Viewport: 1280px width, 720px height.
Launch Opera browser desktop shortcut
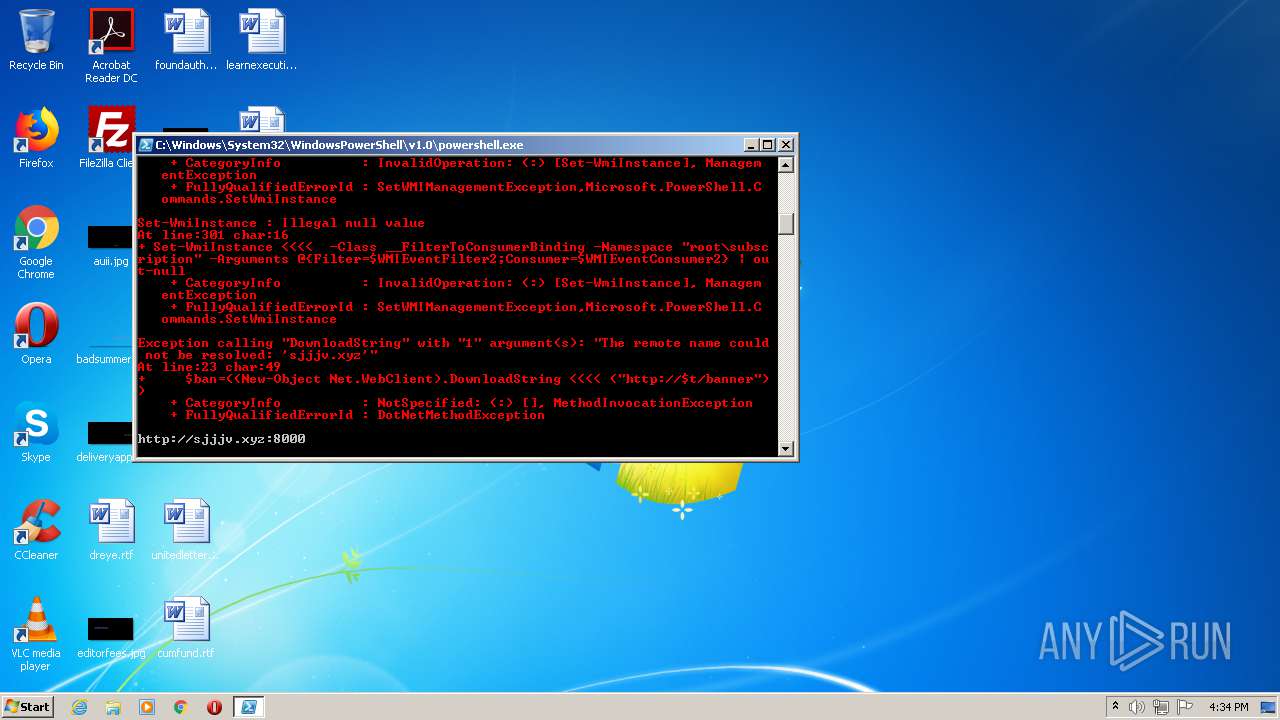point(36,334)
